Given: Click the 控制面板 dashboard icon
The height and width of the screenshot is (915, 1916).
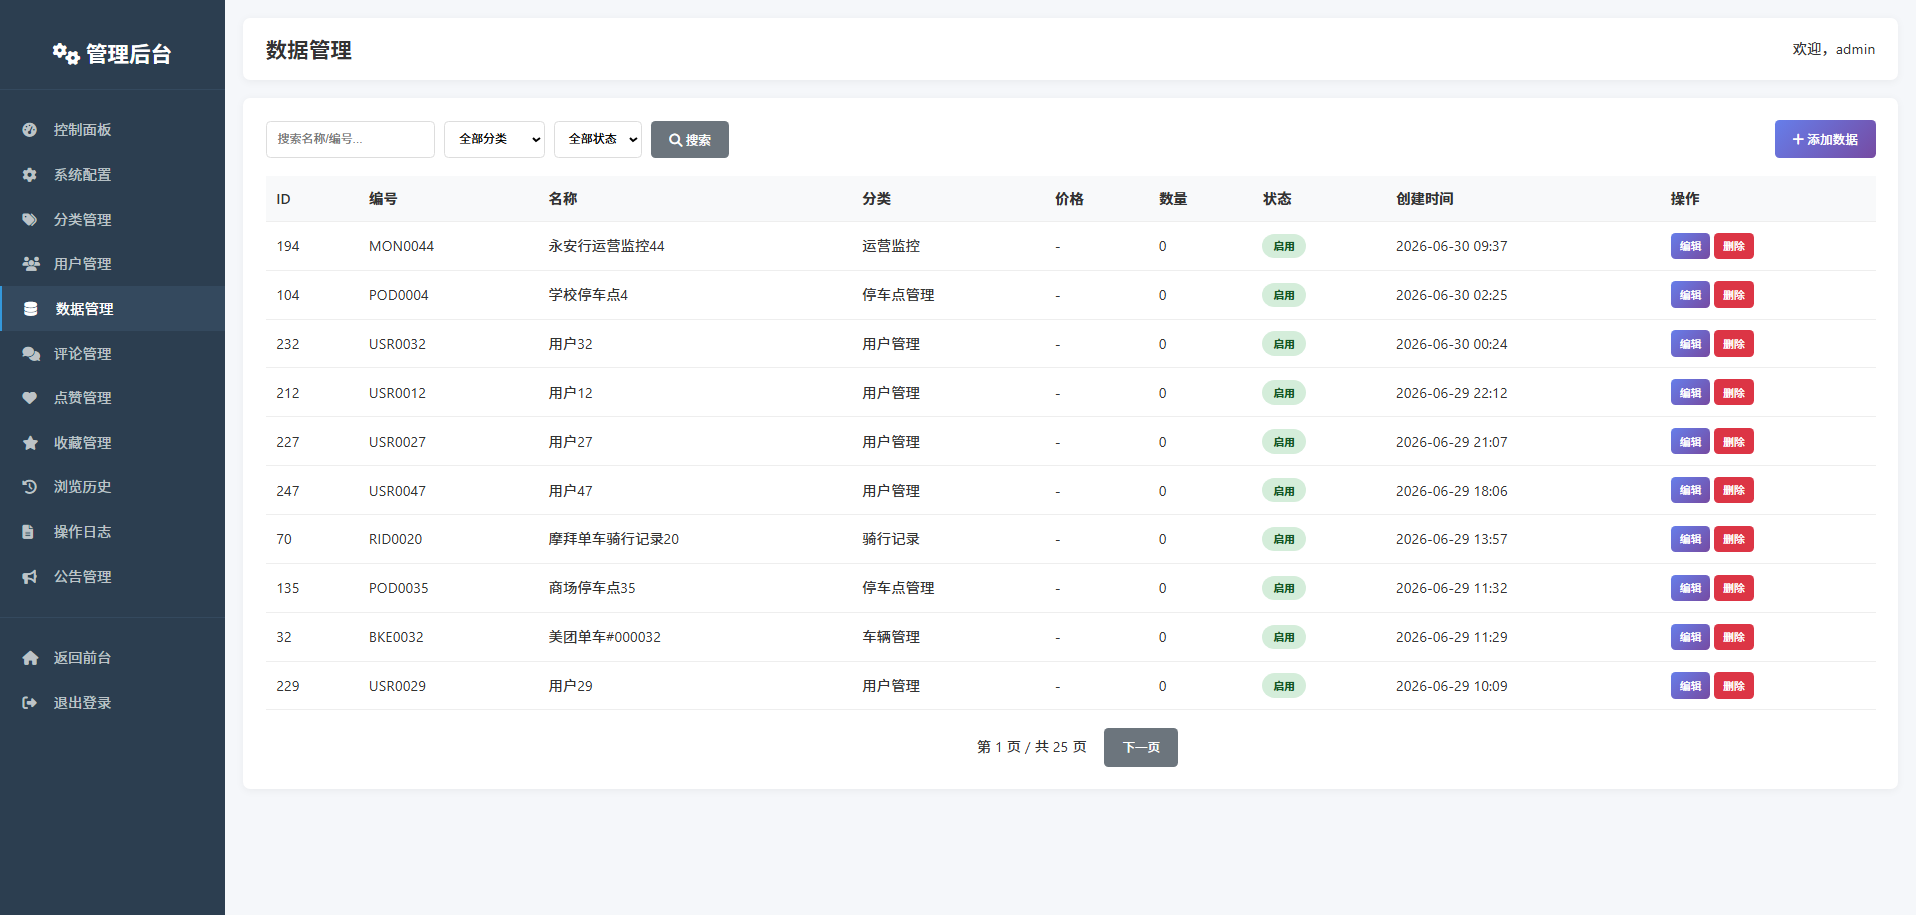Looking at the screenshot, I should coord(30,130).
